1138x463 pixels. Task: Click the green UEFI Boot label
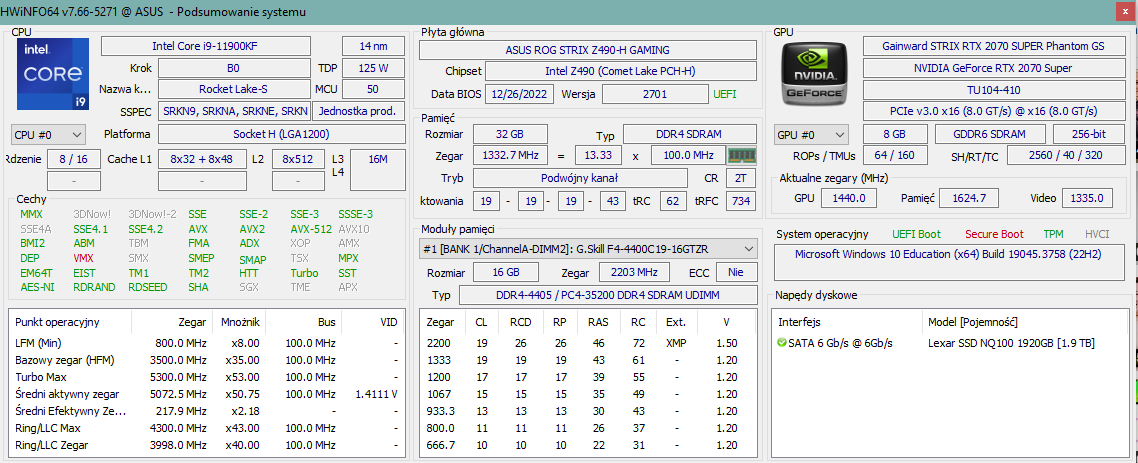pyautogui.click(x=917, y=234)
